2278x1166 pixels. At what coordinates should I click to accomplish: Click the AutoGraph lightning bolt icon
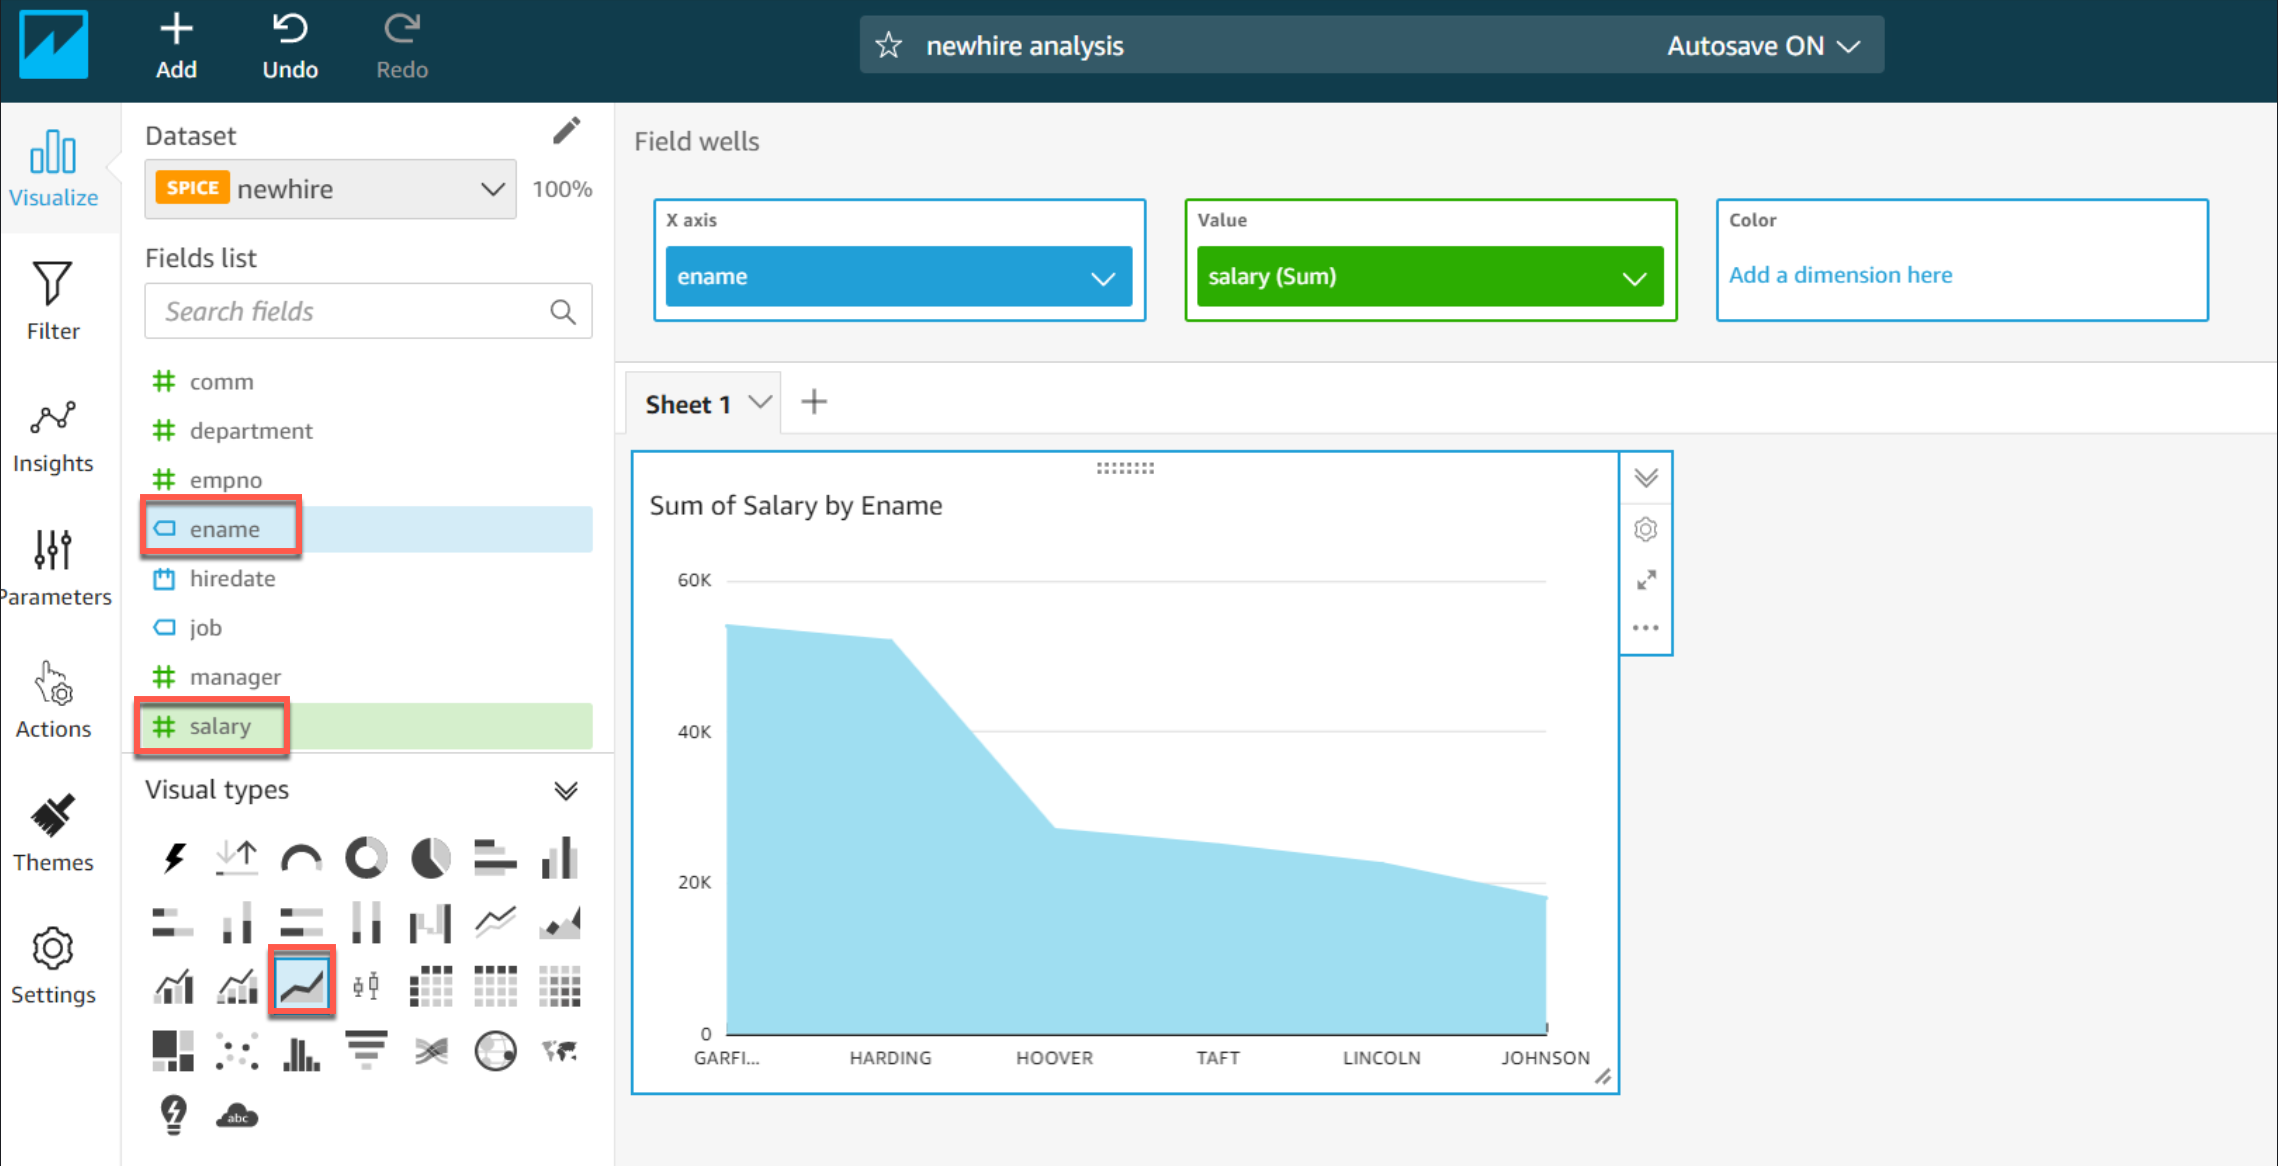click(174, 858)
